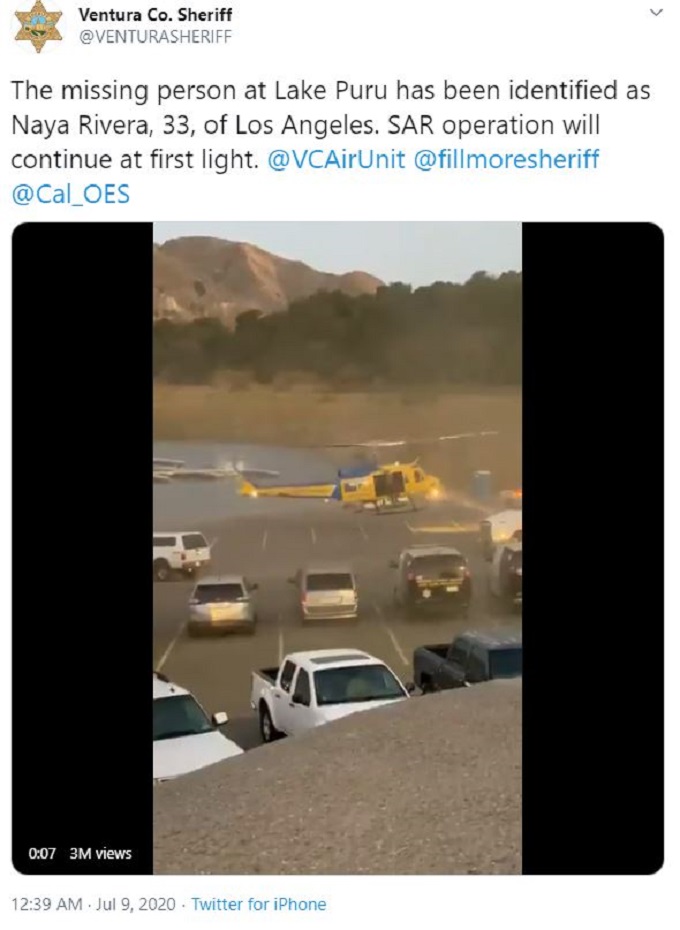Click the Ventura Co. Sheriff badge avatar

pyautogui.click(x=39, y=26)
